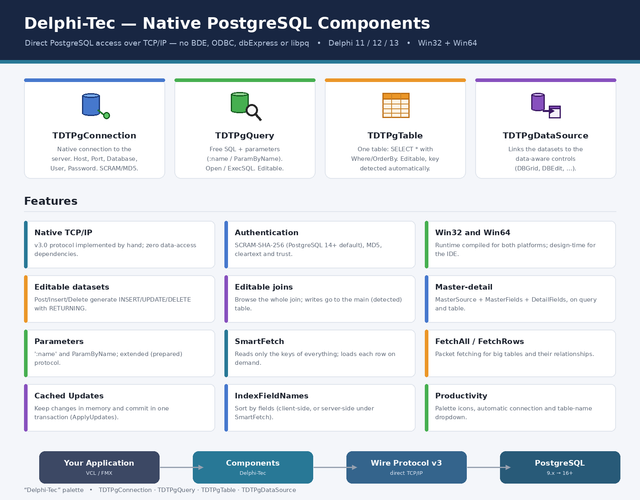Select the TDTPgDataSource card title
Image resolution: width=640 pixels, height=500 pixels.
[x=545, y=136]
